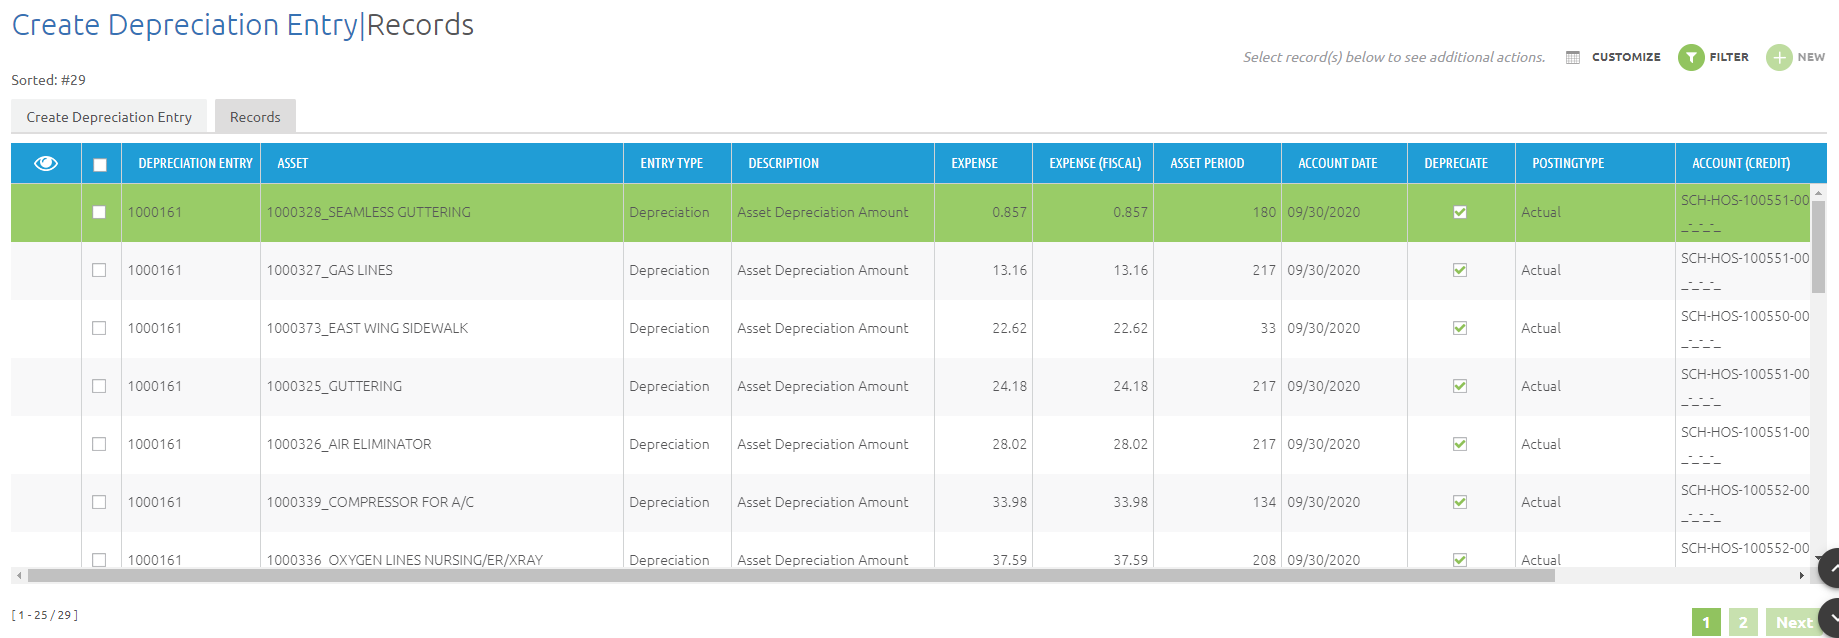Toggle the select-all checkbox in header

(100, 165)
